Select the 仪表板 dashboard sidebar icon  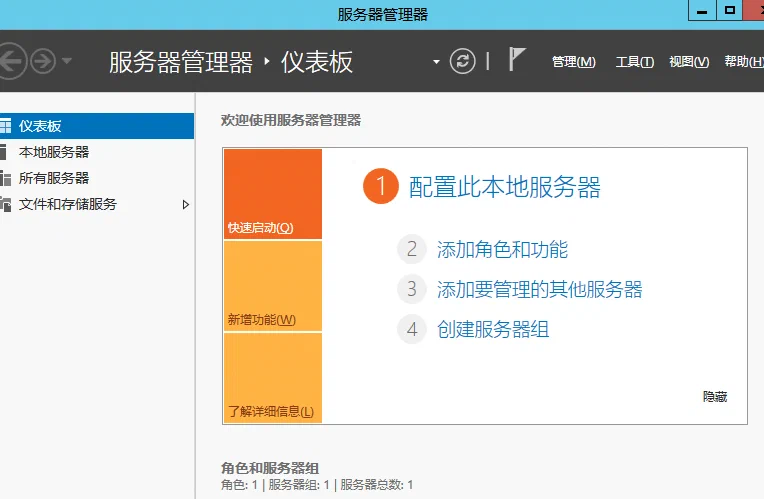coord(5,126)
